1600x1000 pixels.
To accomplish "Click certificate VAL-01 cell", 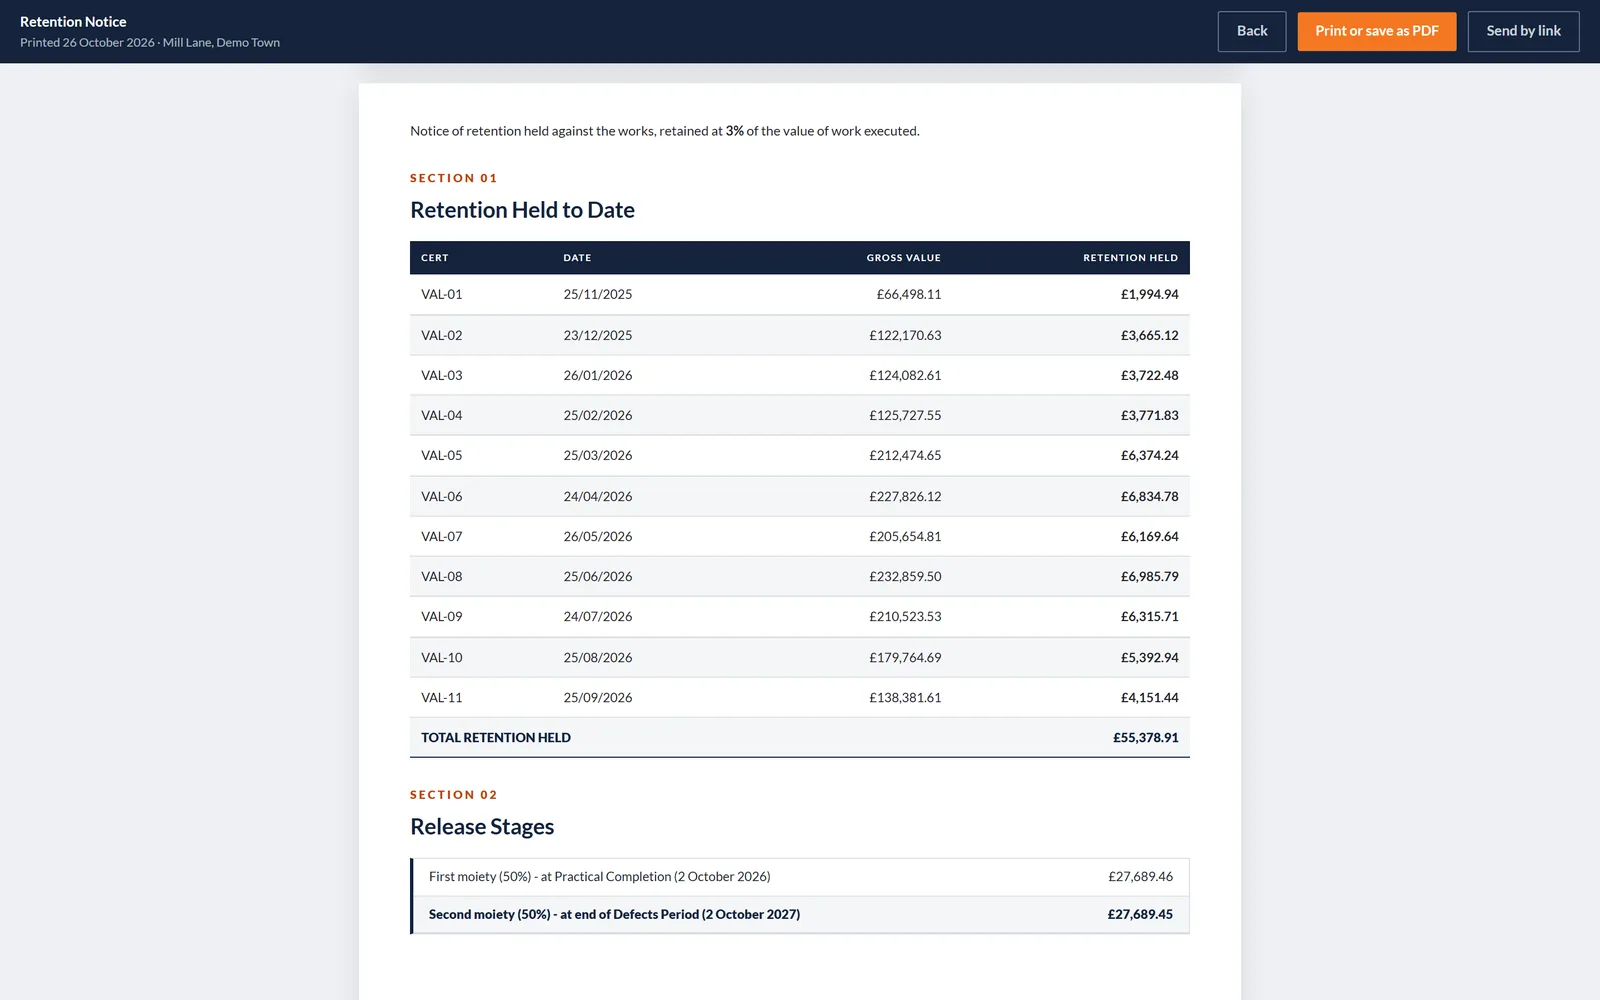I will (x=442, y=295).
